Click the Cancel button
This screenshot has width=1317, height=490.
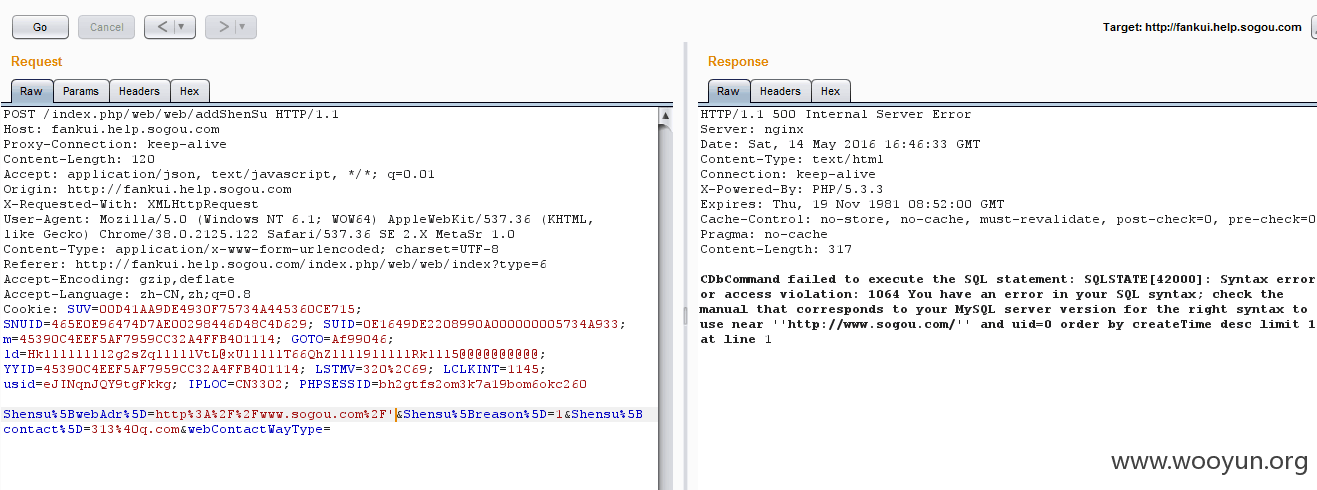click(x=106, y=27)
